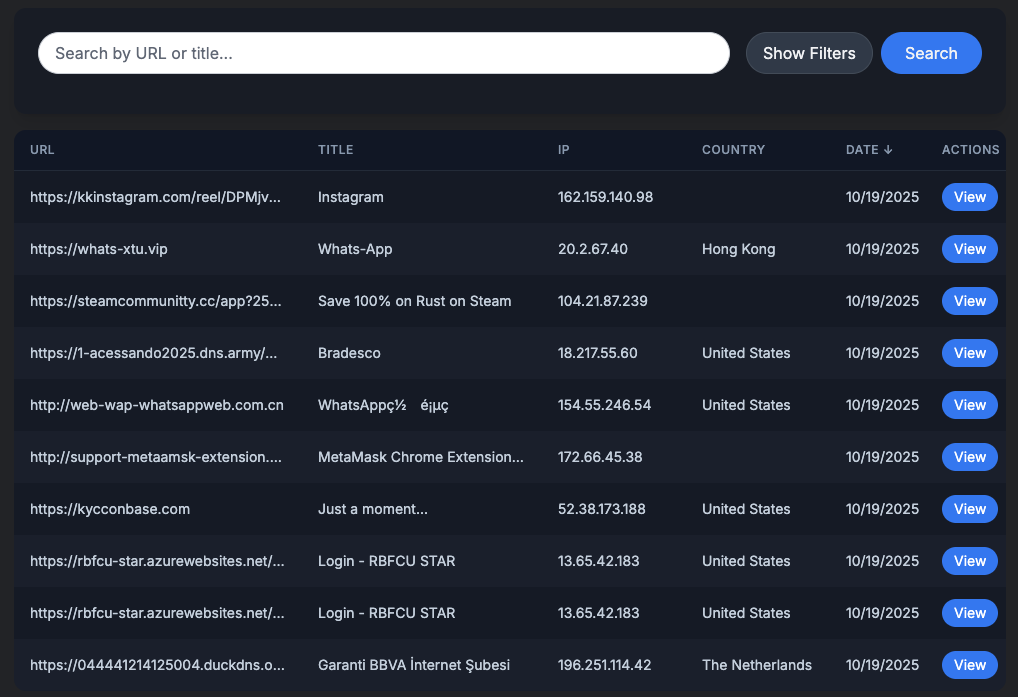Click the IP column header
The width and height of the screenshot is (1018, 697).
point(564,150)
